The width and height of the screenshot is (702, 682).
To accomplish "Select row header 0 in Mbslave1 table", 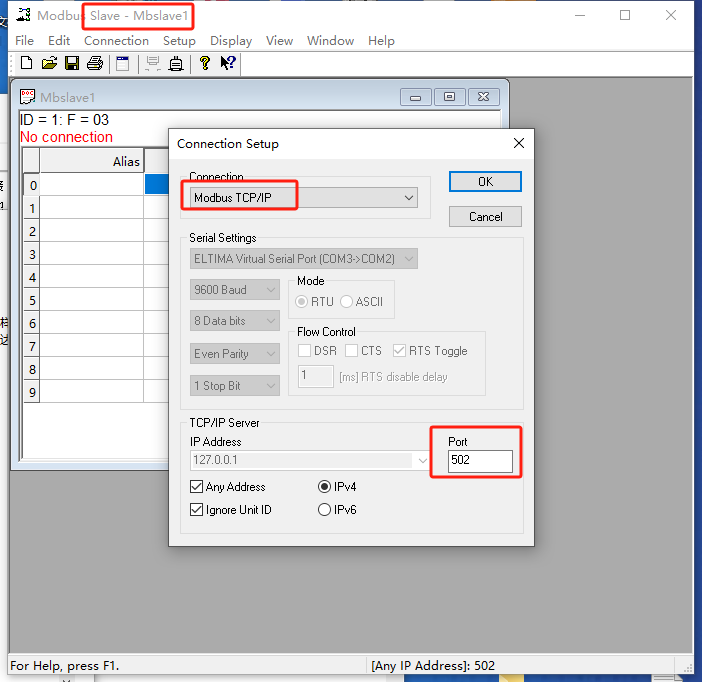I will point(32,185).
